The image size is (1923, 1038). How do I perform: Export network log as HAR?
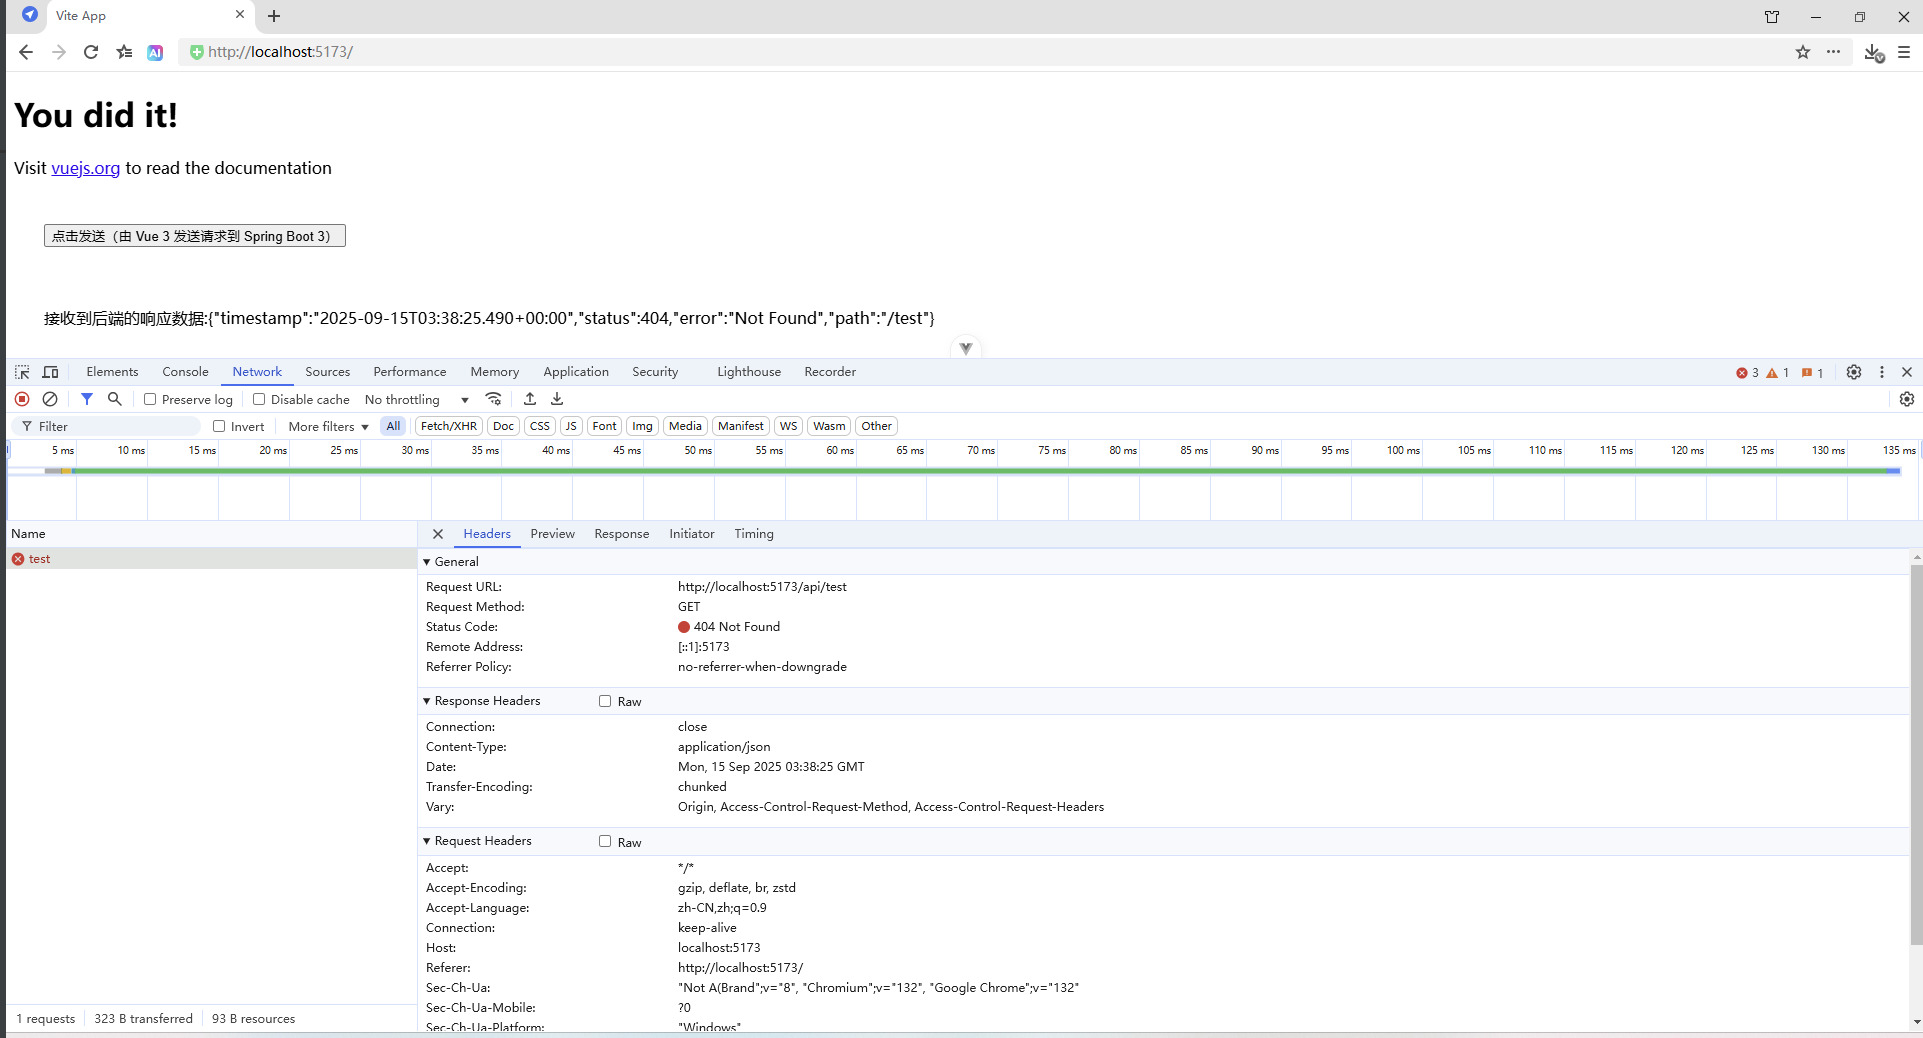pos(557,398)
